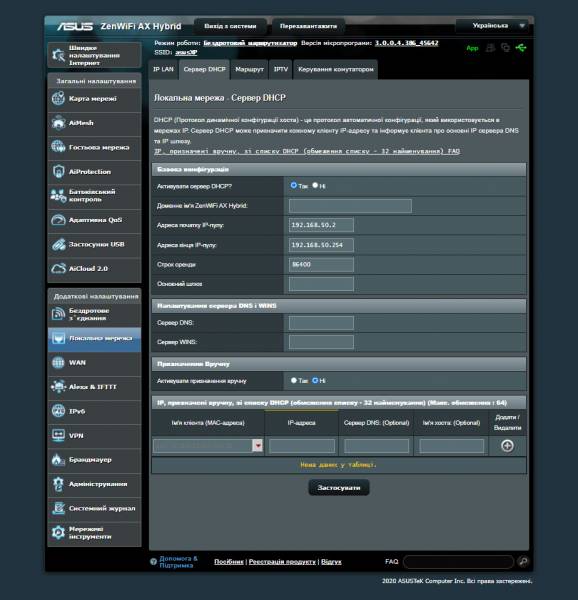Image resolution: width=578 pixels, height=600 pixels.
Task: Switch to the Маршрут tab
Action: pyautogui.click(x=249, y=70)
